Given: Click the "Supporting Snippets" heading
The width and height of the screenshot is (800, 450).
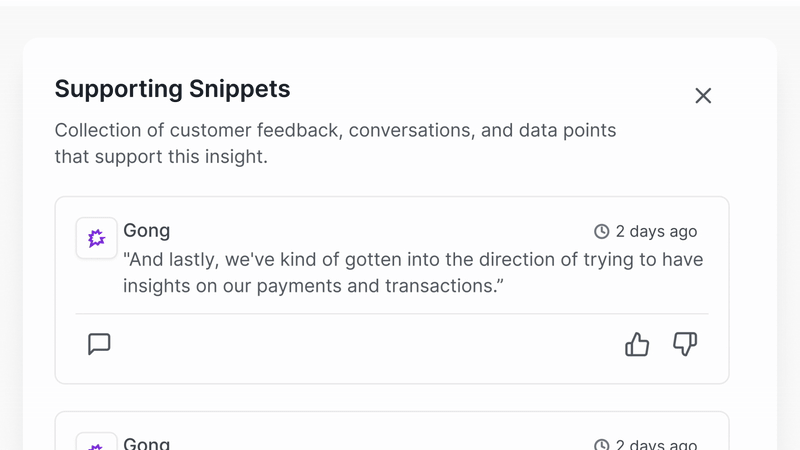Looking at the screenshot, I should tap(172, 89).
